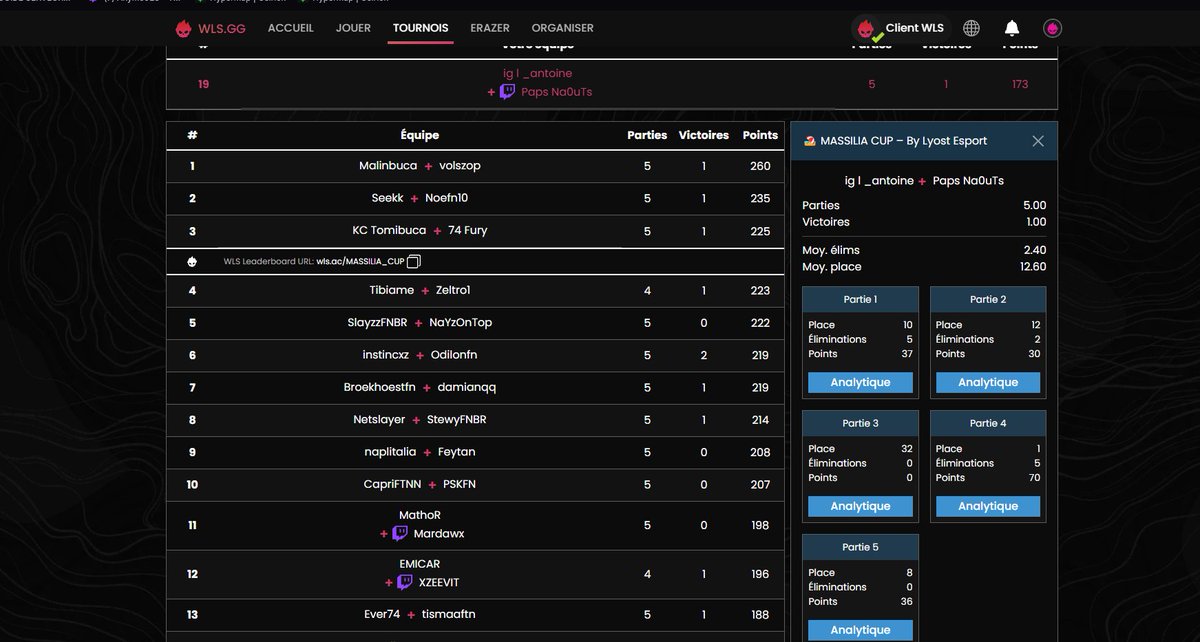Click the Partie 1 card header
This screenshot has width=1200, height=642.
[x=860, y=299]
